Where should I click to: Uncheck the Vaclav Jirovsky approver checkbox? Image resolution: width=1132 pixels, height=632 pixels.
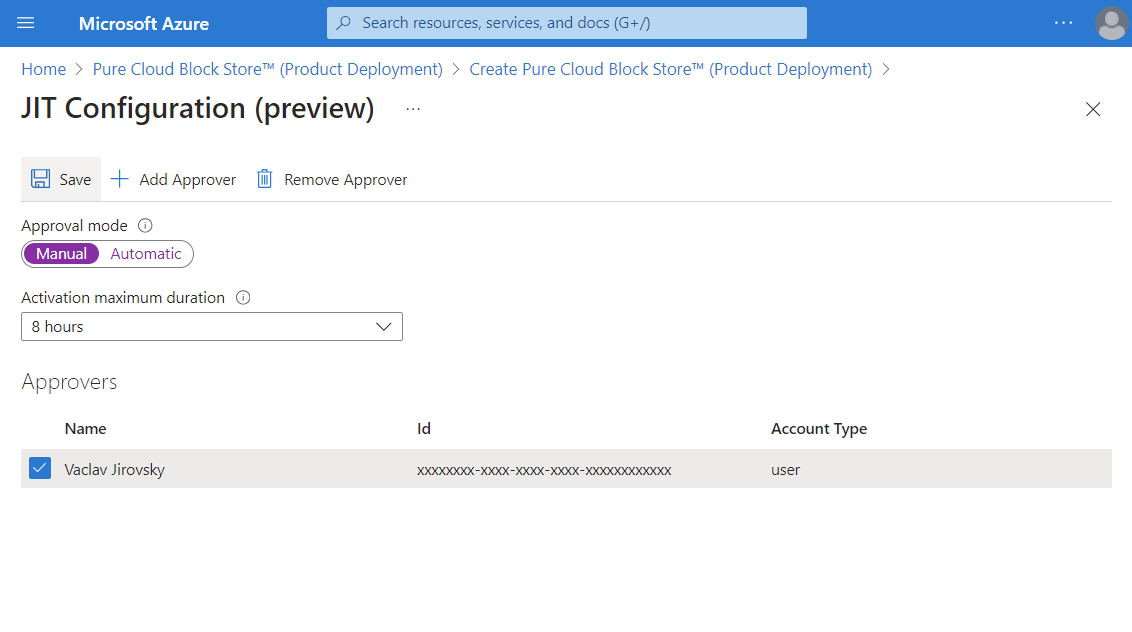pos(40,468)
